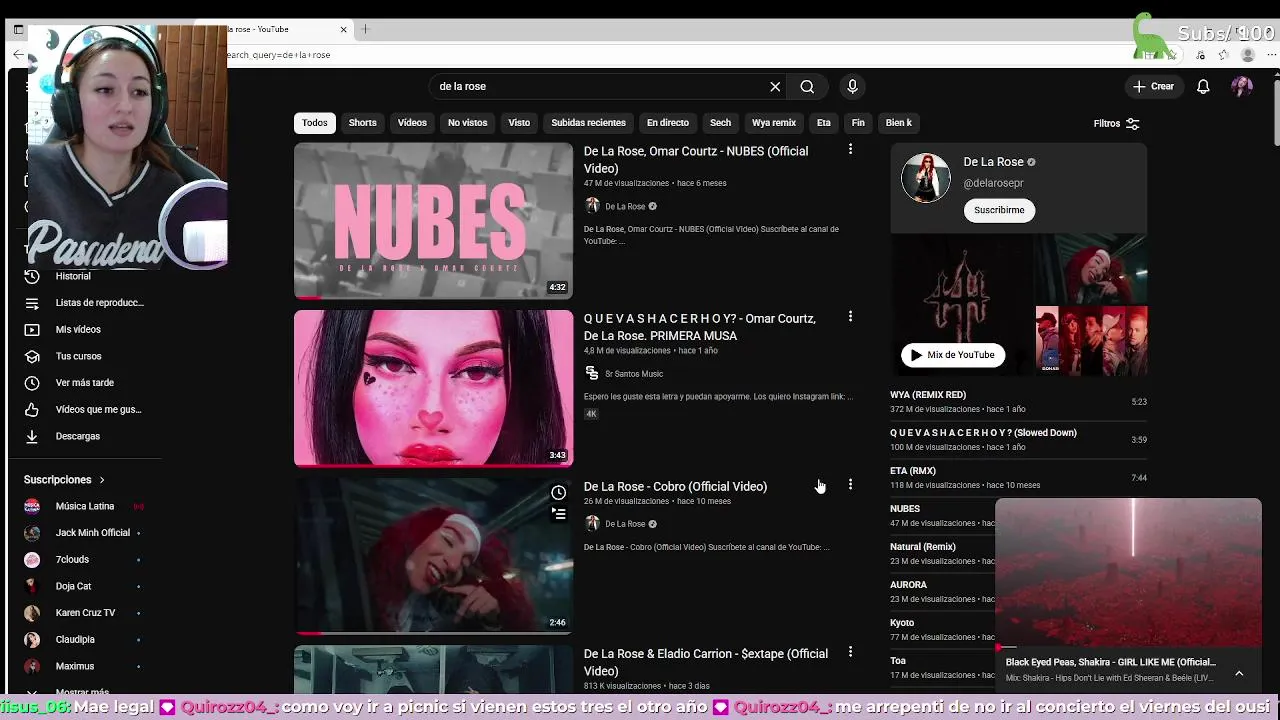
Task: Select the Subidas recientes filter chip
Action: pos(588,123)
